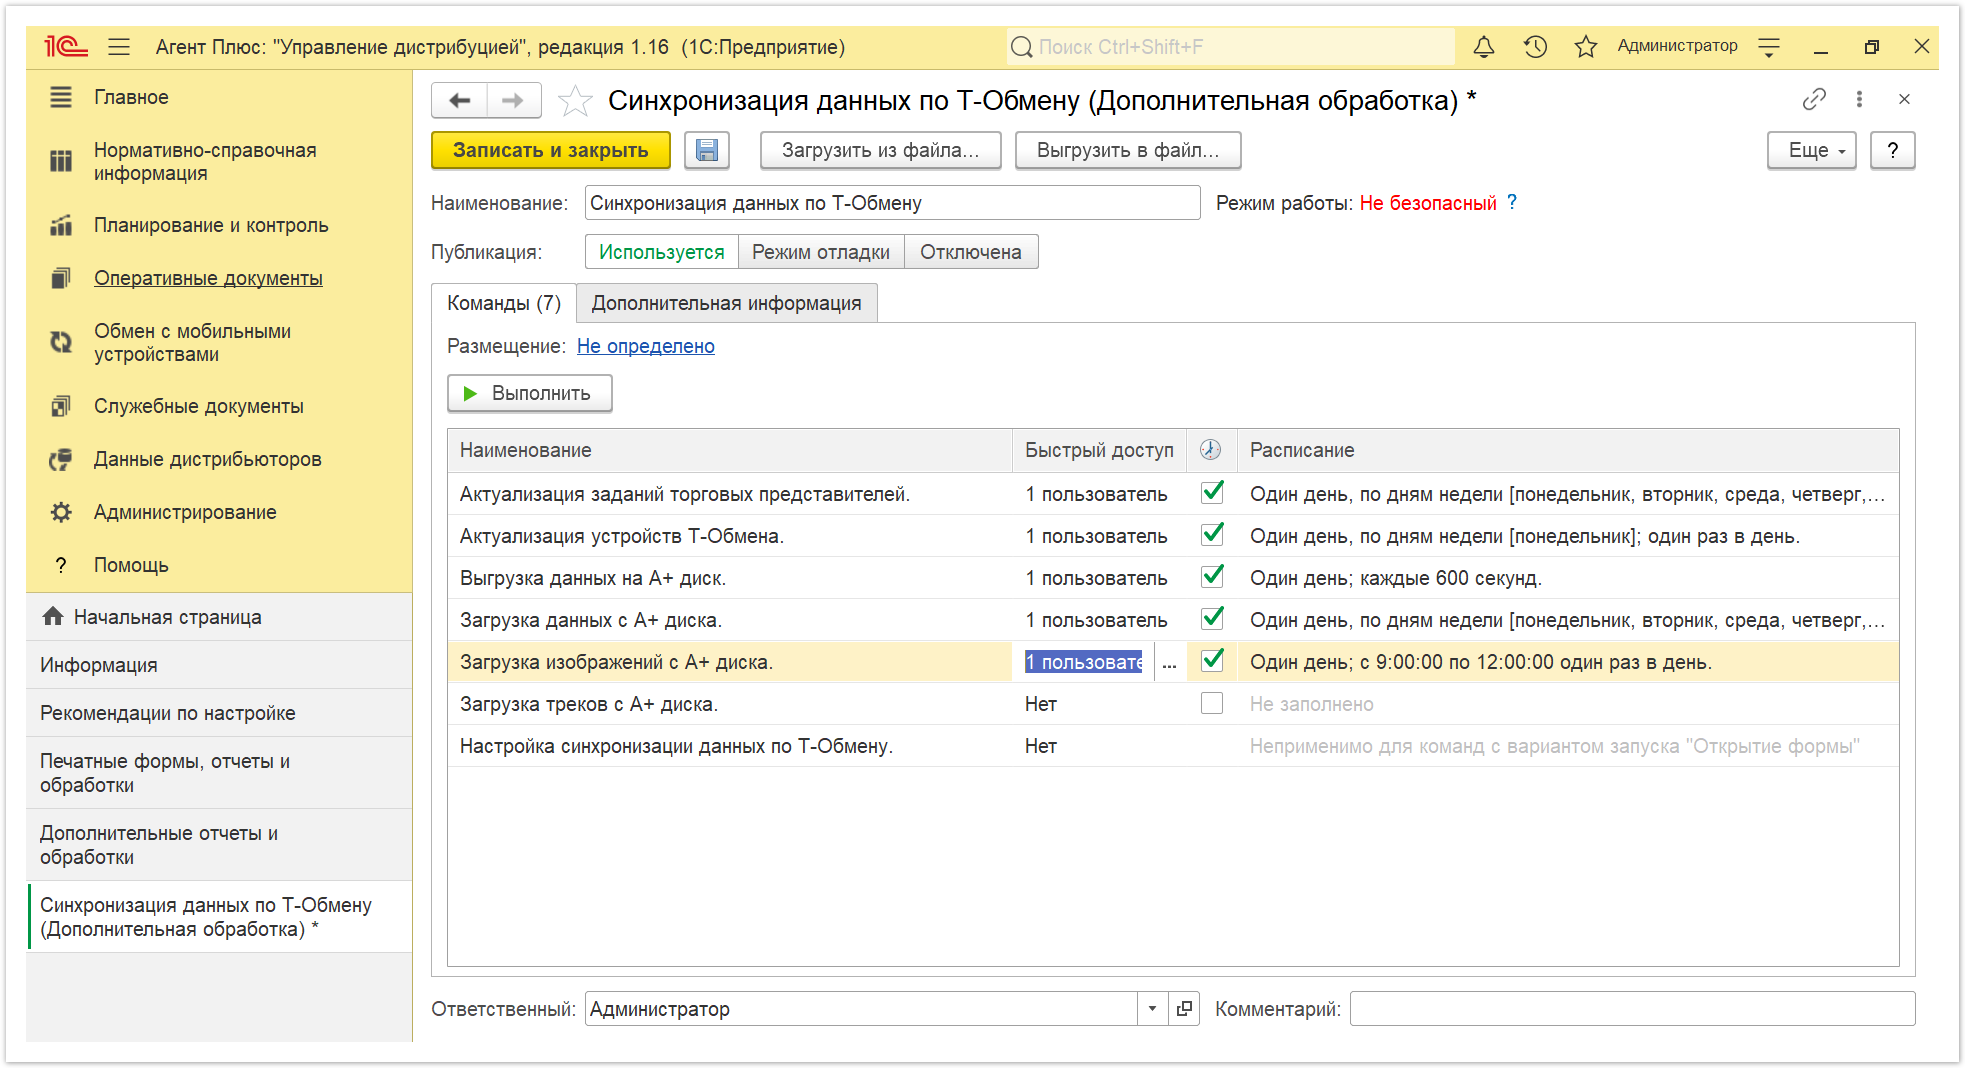Focus the Комментарий input field
Image resolution: width=1965 pixels, height=1068 pixels.
coord(1632,1009)
